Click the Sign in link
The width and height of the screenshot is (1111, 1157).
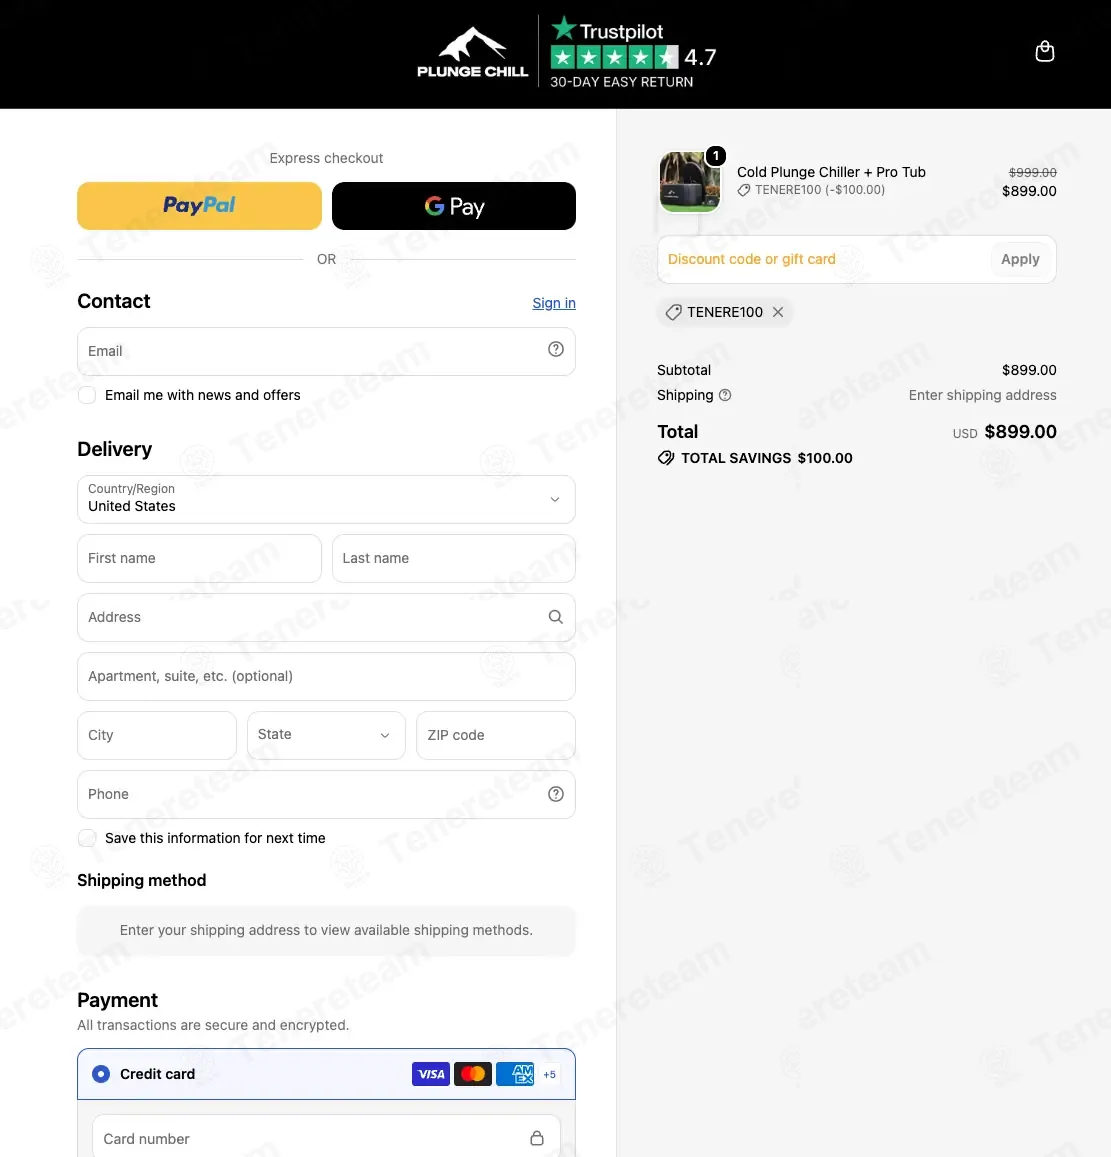554,303
